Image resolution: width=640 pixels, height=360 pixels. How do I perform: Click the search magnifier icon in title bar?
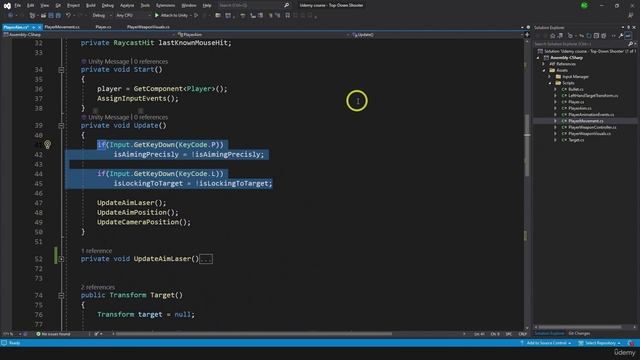(287, 5)
